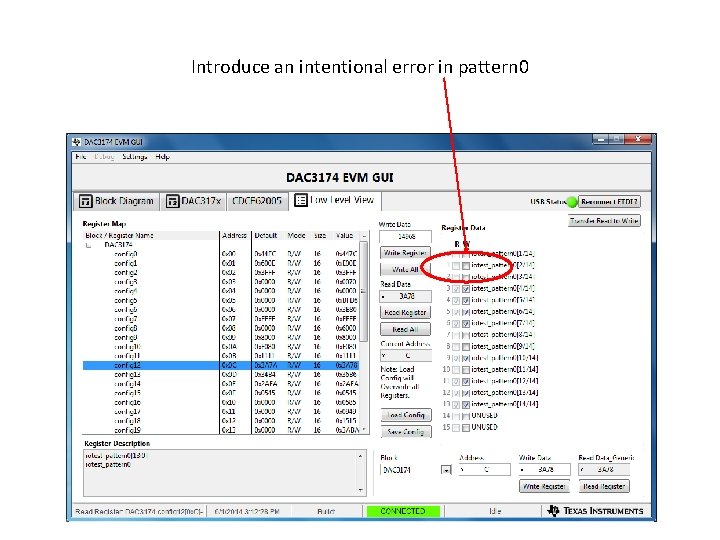Open the Debug menu

pos(104,157)
